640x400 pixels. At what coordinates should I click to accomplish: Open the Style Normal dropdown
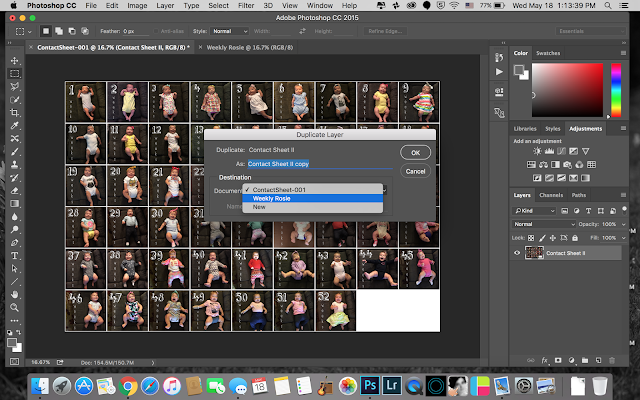coord(229,31)
